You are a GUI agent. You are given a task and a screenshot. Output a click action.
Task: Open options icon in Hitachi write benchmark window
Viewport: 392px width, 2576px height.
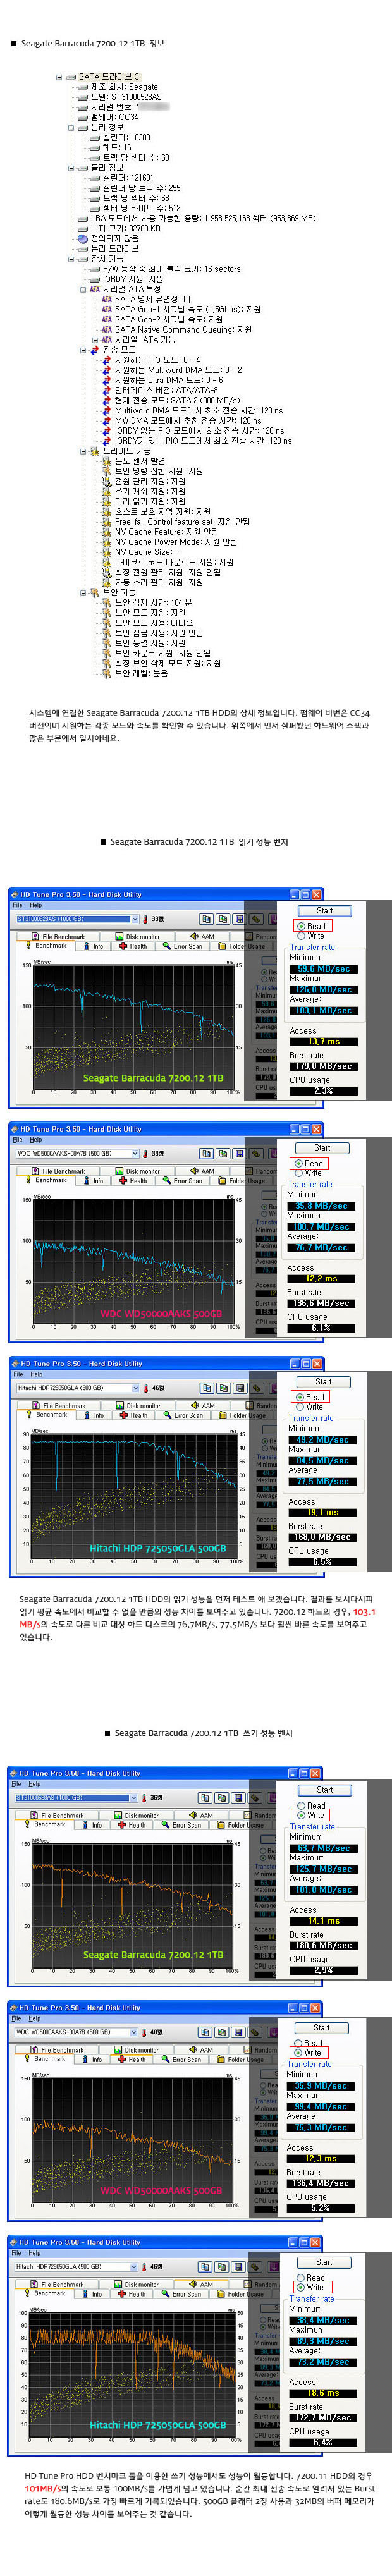tap(255, 2266)
